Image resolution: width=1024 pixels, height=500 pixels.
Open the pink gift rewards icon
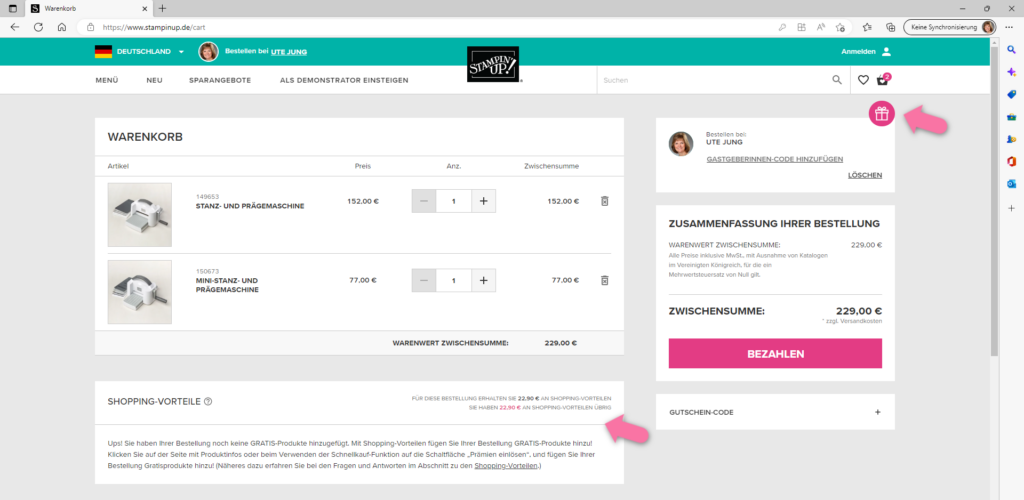coord(882,114)
